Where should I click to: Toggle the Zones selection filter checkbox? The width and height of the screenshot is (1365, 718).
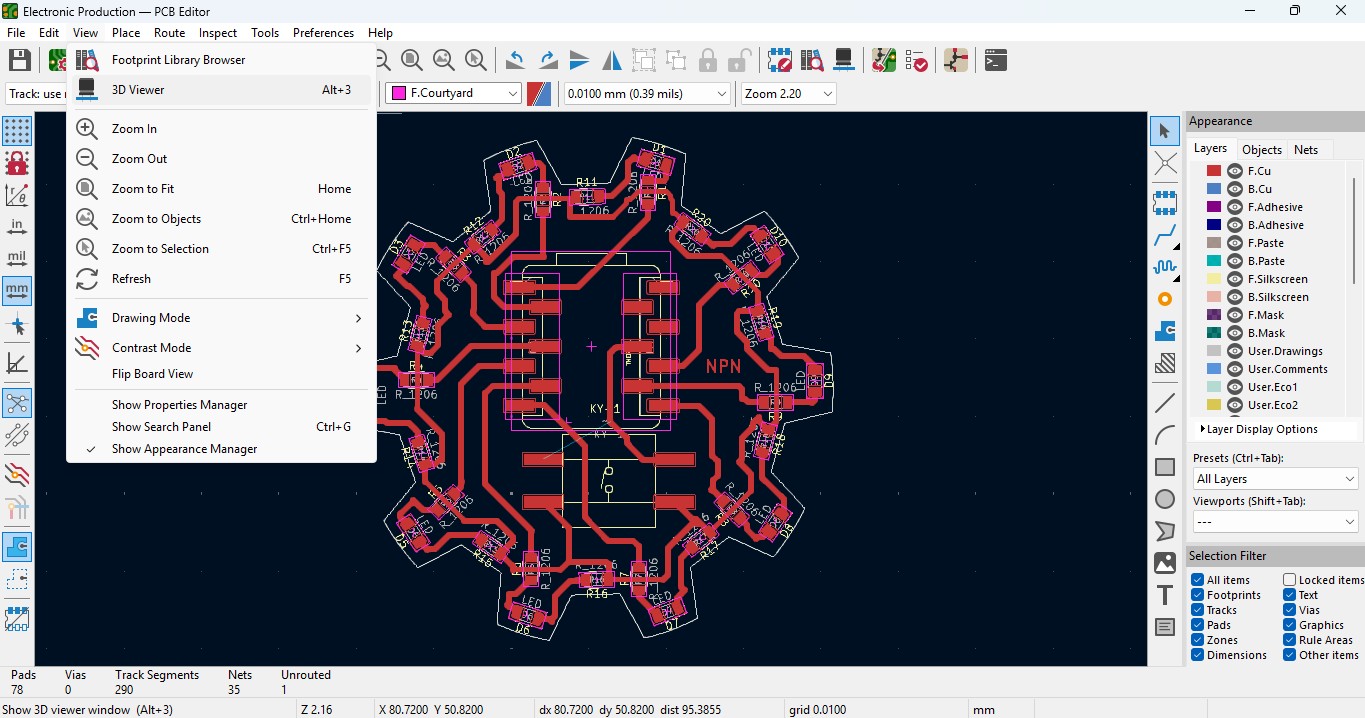coord(1197,640)
